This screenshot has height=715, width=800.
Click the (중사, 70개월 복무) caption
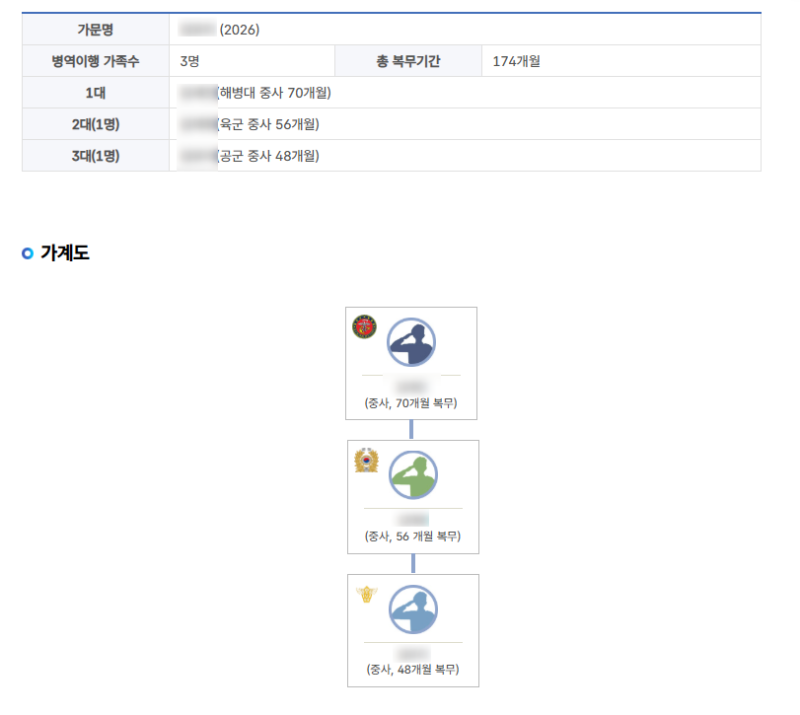(411, 403)
